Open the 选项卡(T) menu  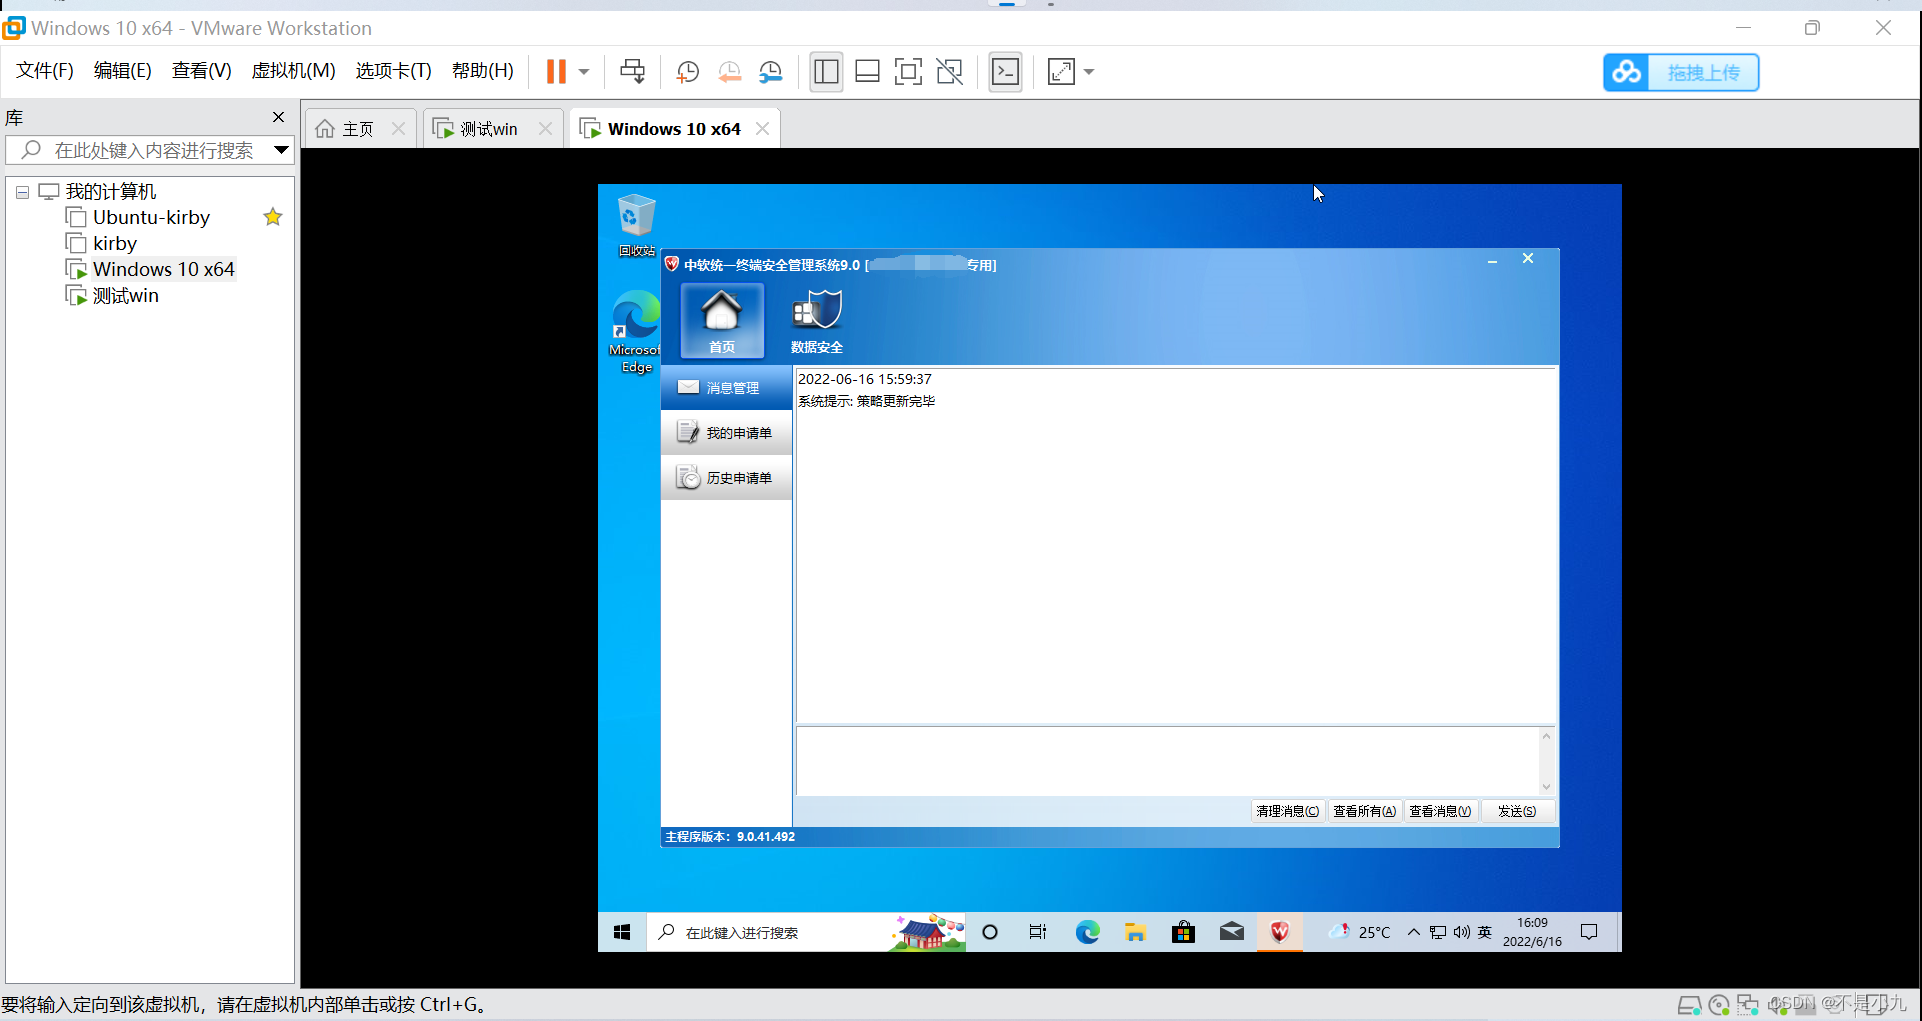click(393, 71)
